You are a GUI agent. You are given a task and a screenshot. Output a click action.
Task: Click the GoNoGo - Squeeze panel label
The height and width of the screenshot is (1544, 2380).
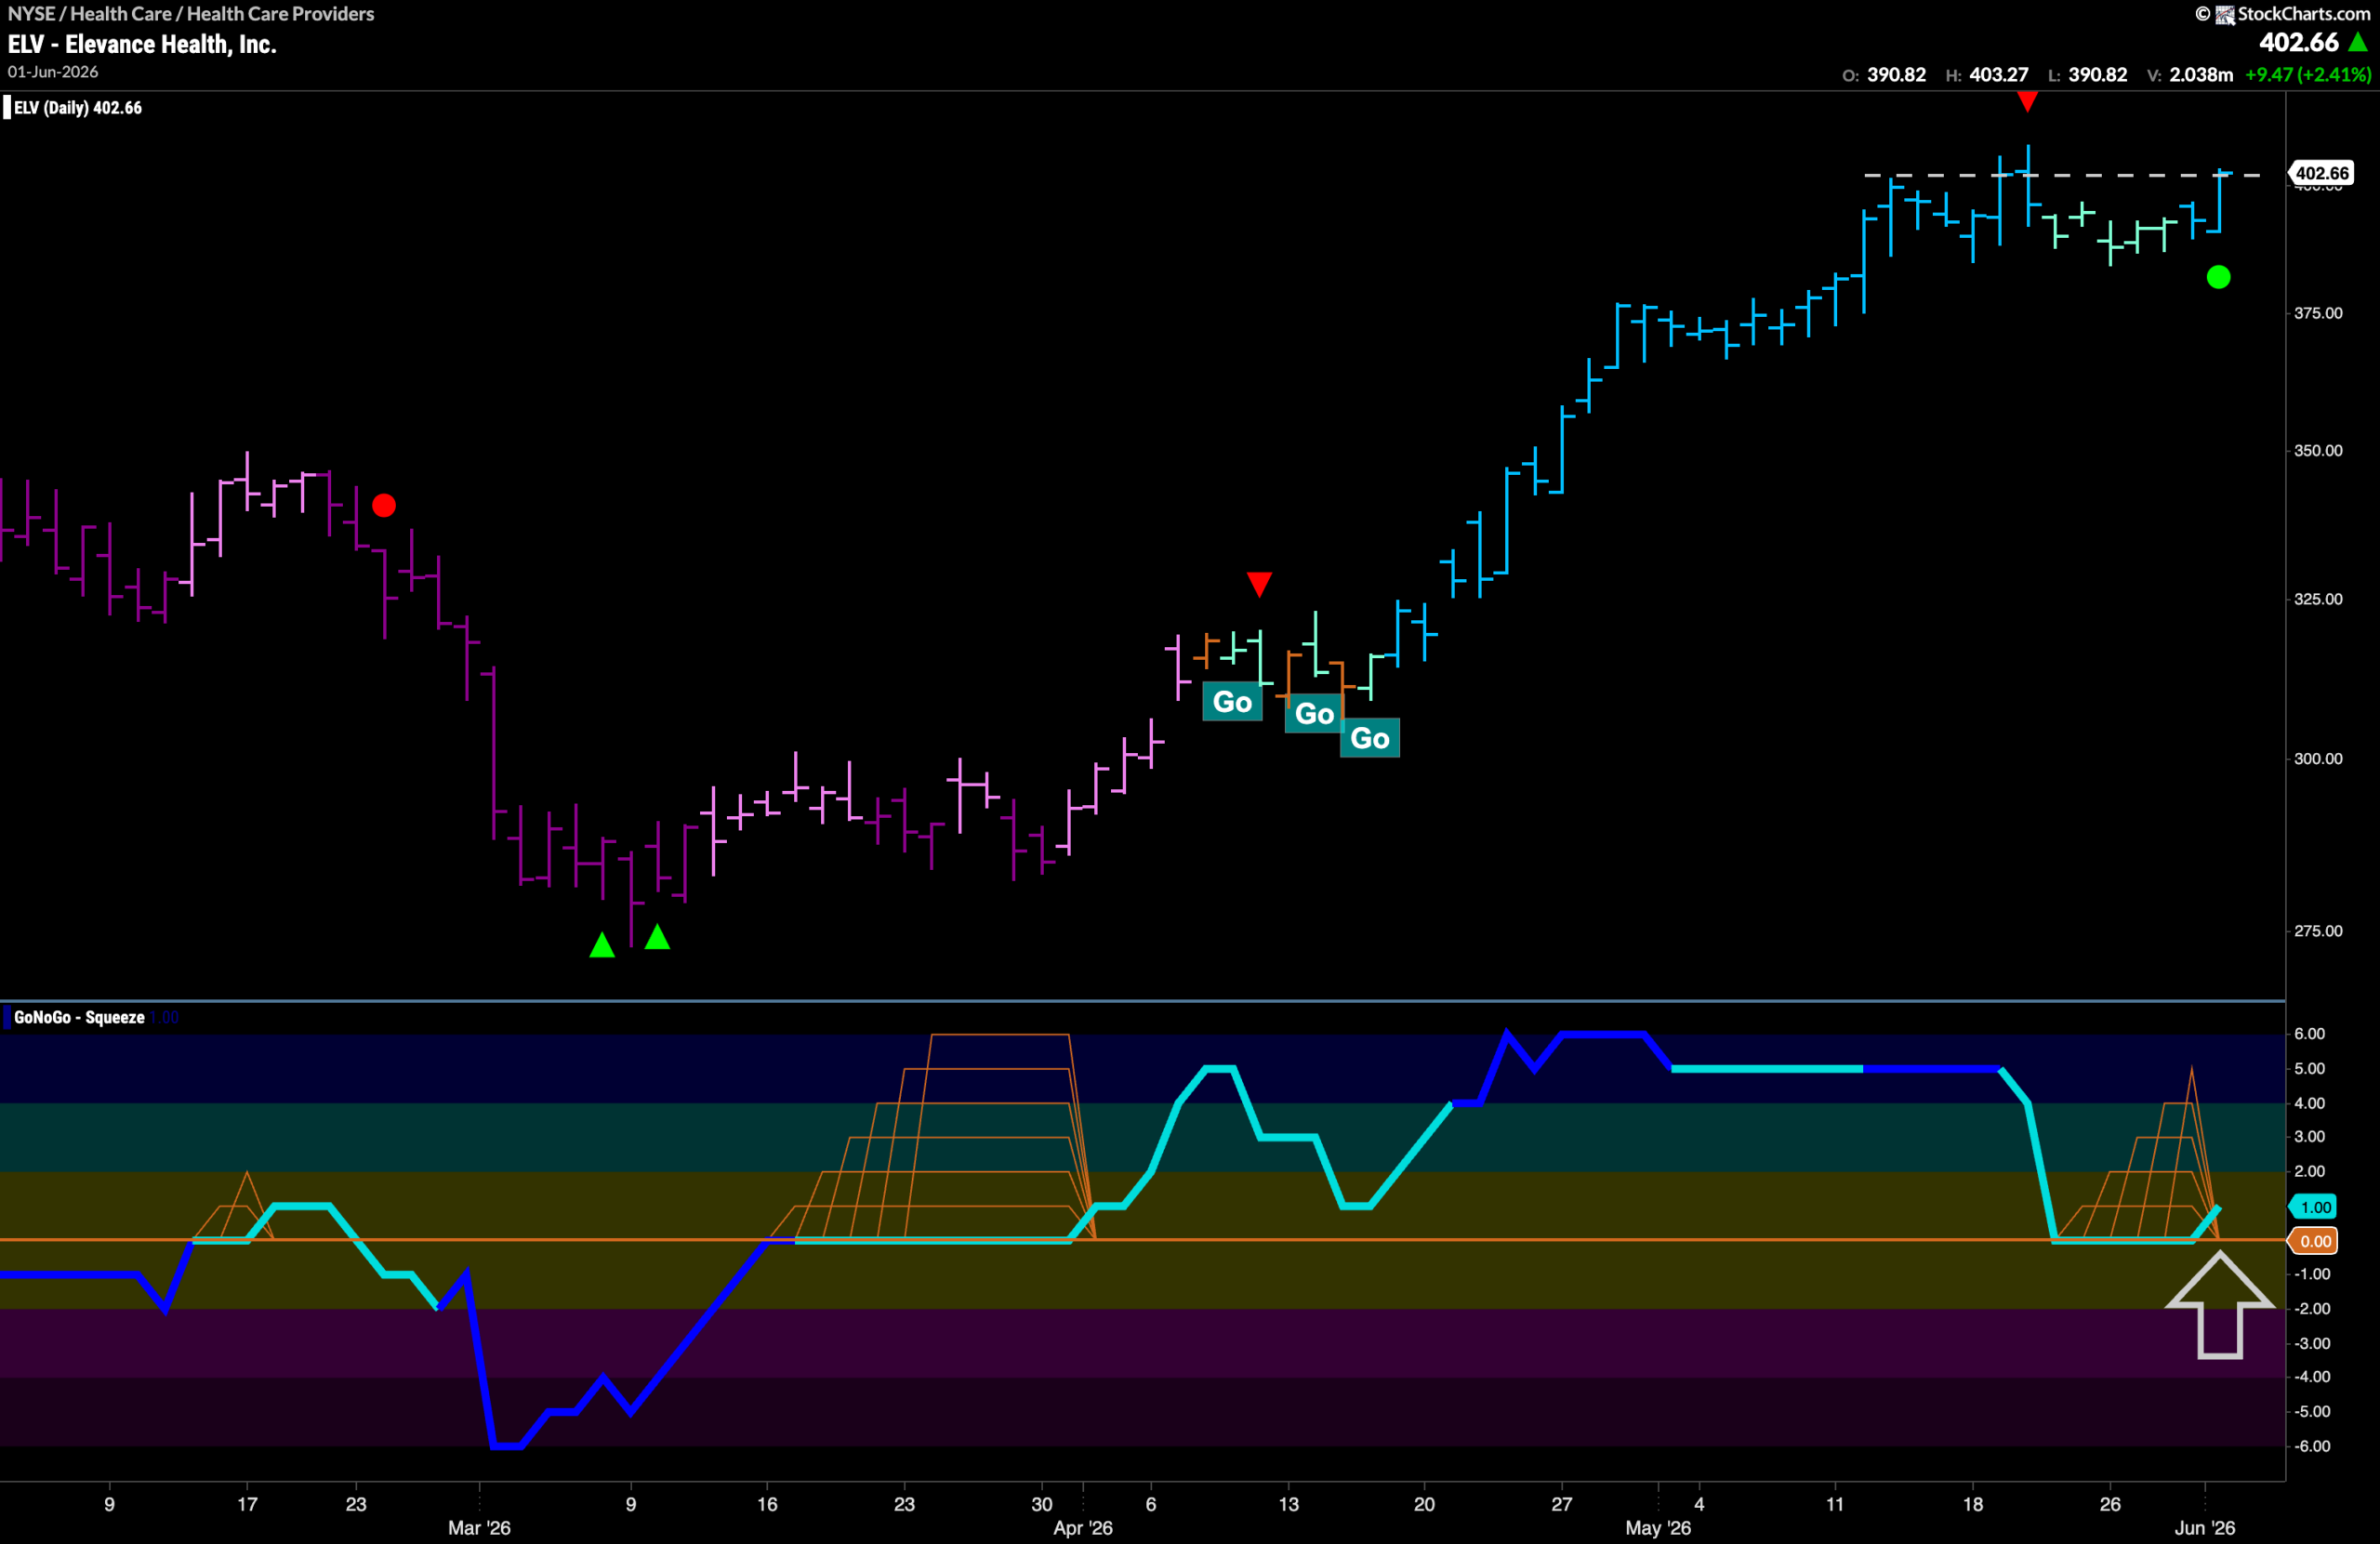coord(79,1017)
